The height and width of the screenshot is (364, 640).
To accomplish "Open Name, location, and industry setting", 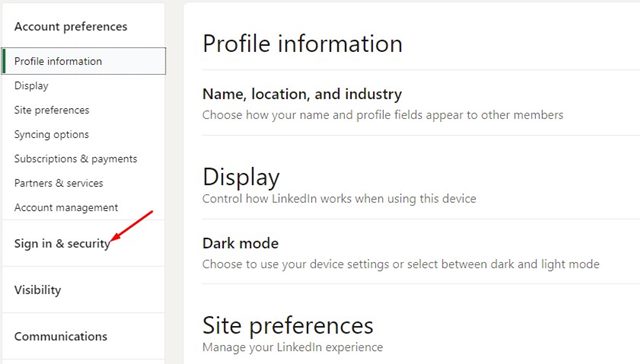I will pyautogui.click(x=302, y=94).
